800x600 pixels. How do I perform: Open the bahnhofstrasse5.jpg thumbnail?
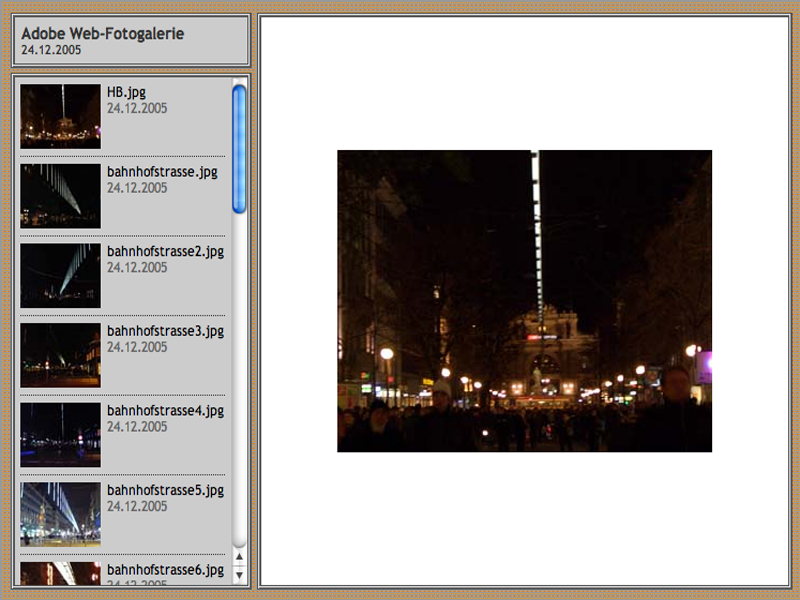click(x=60, y=514)
